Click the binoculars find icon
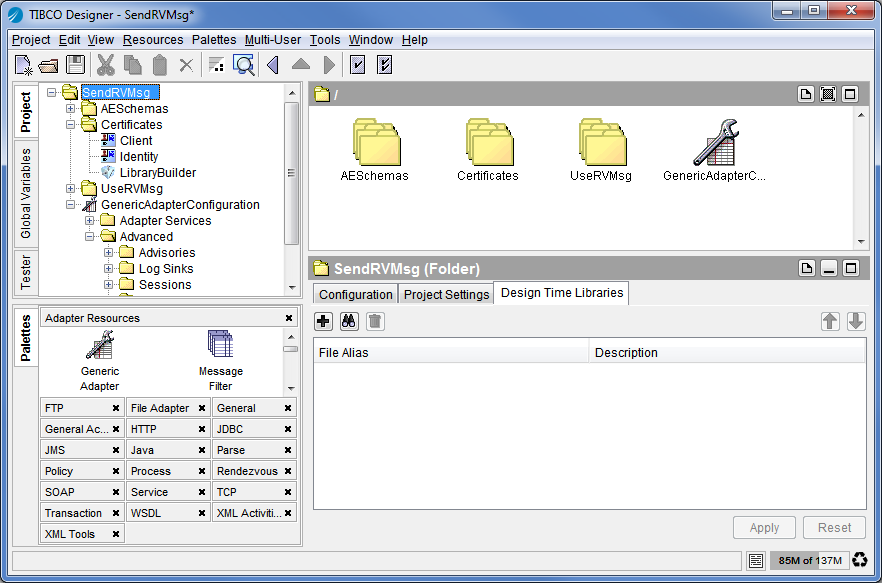Viewport: 882px width, 583px height. pyautogui.click(x=349, y=321)
